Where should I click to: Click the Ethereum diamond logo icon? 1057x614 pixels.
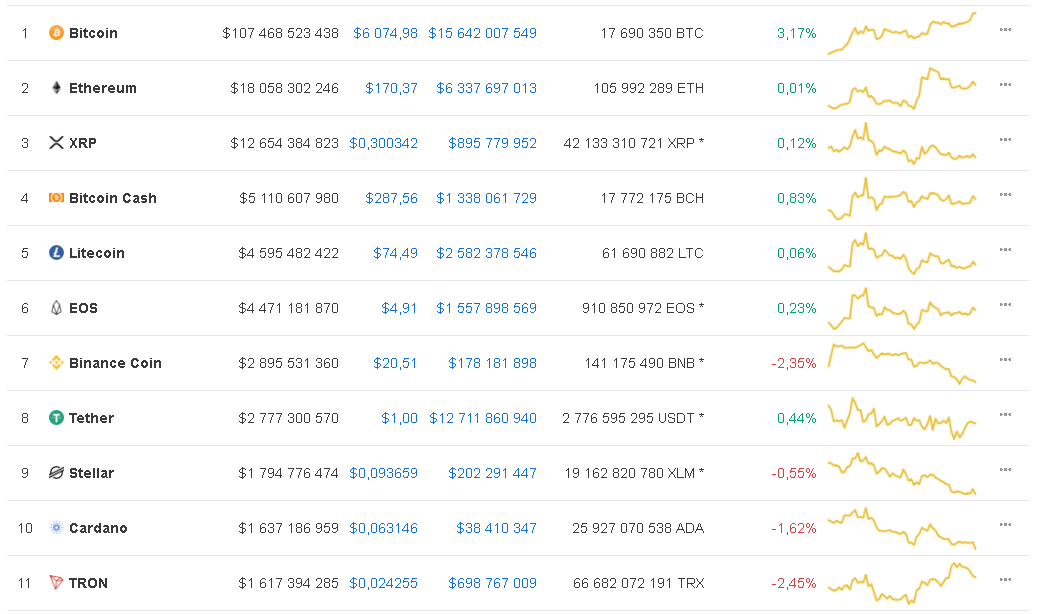(x=56, y=88)
